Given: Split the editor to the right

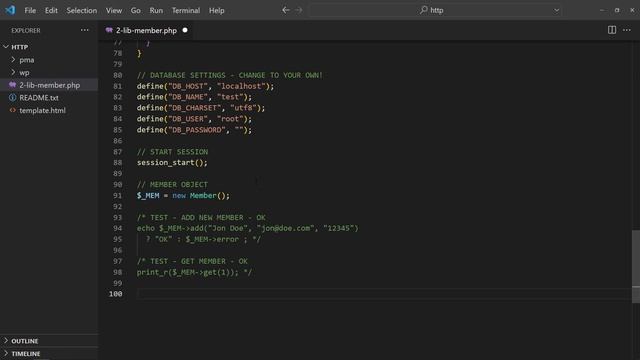Looking at the screenshot, I should (x=611, y=30).
